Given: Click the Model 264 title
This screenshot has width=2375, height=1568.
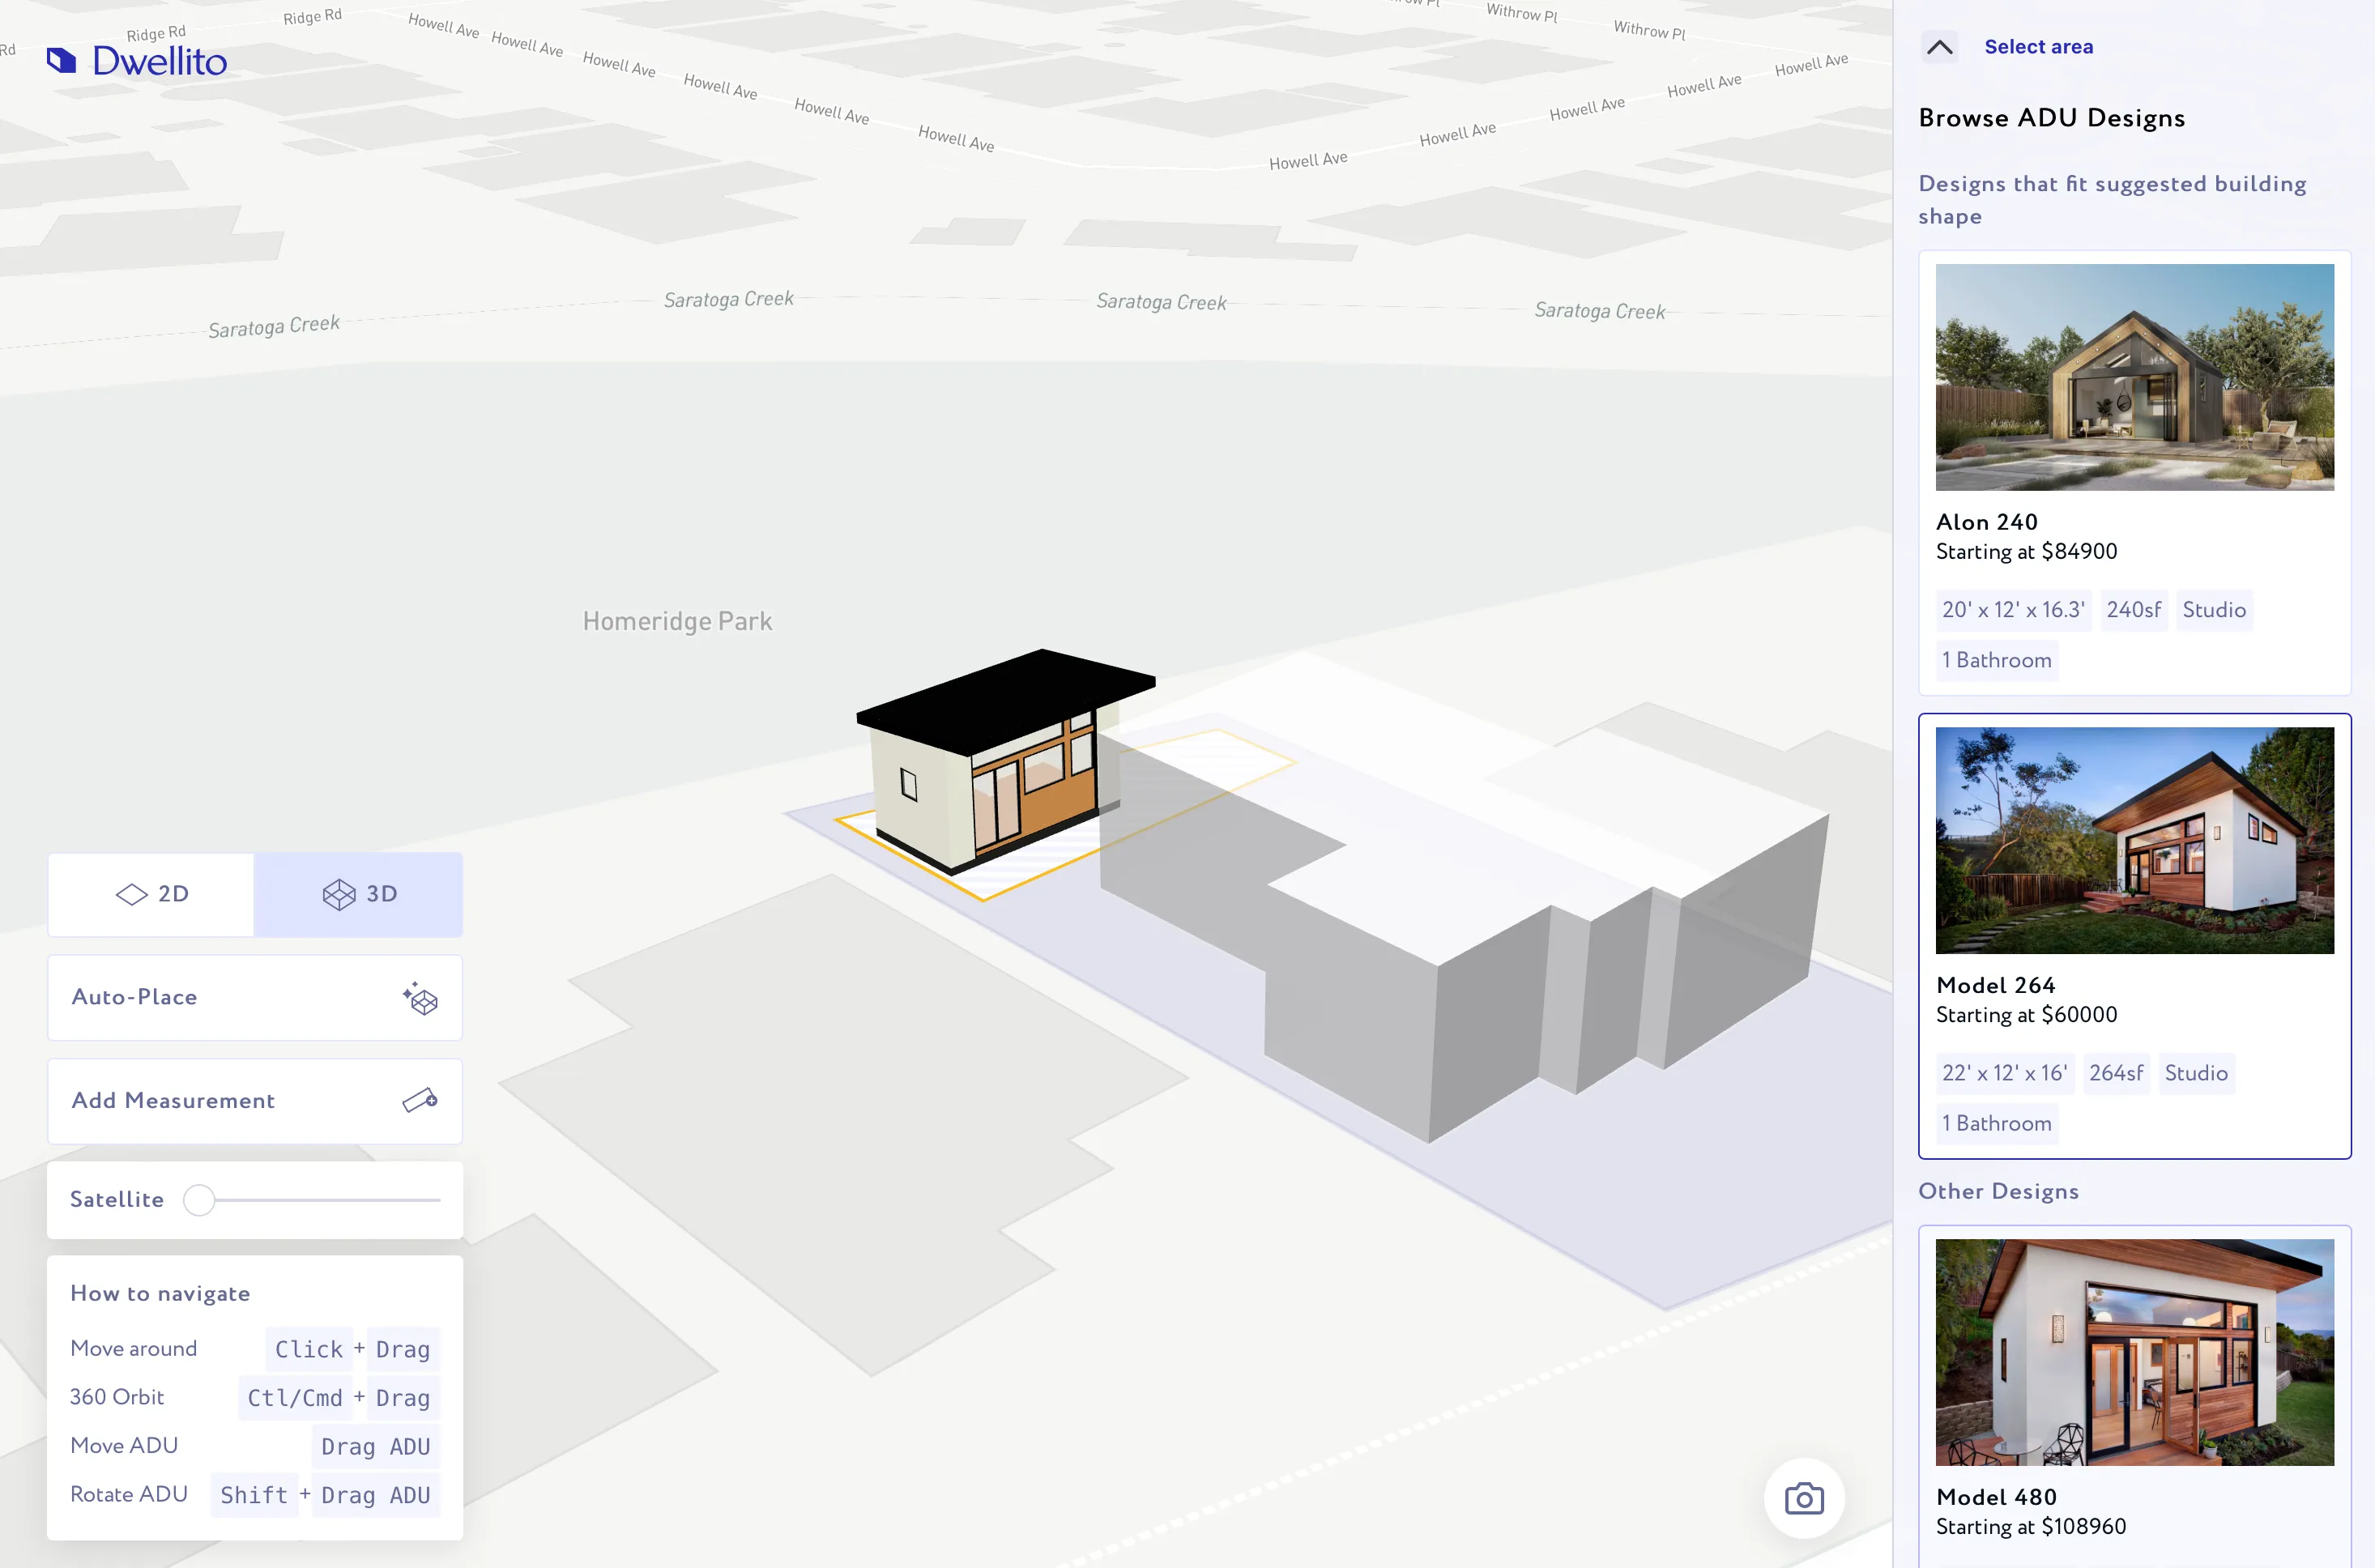Looking at the screenshot, I should coord(1995,985).
